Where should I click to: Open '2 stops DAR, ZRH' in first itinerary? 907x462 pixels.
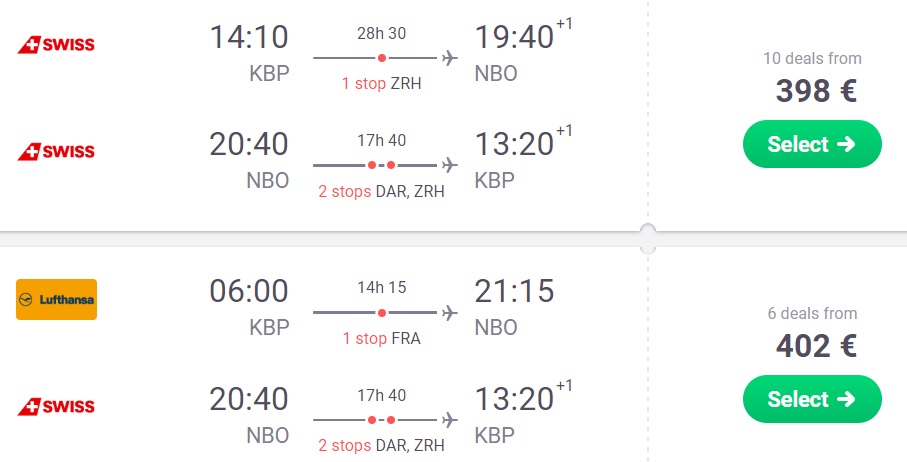[x=382, y=191]
